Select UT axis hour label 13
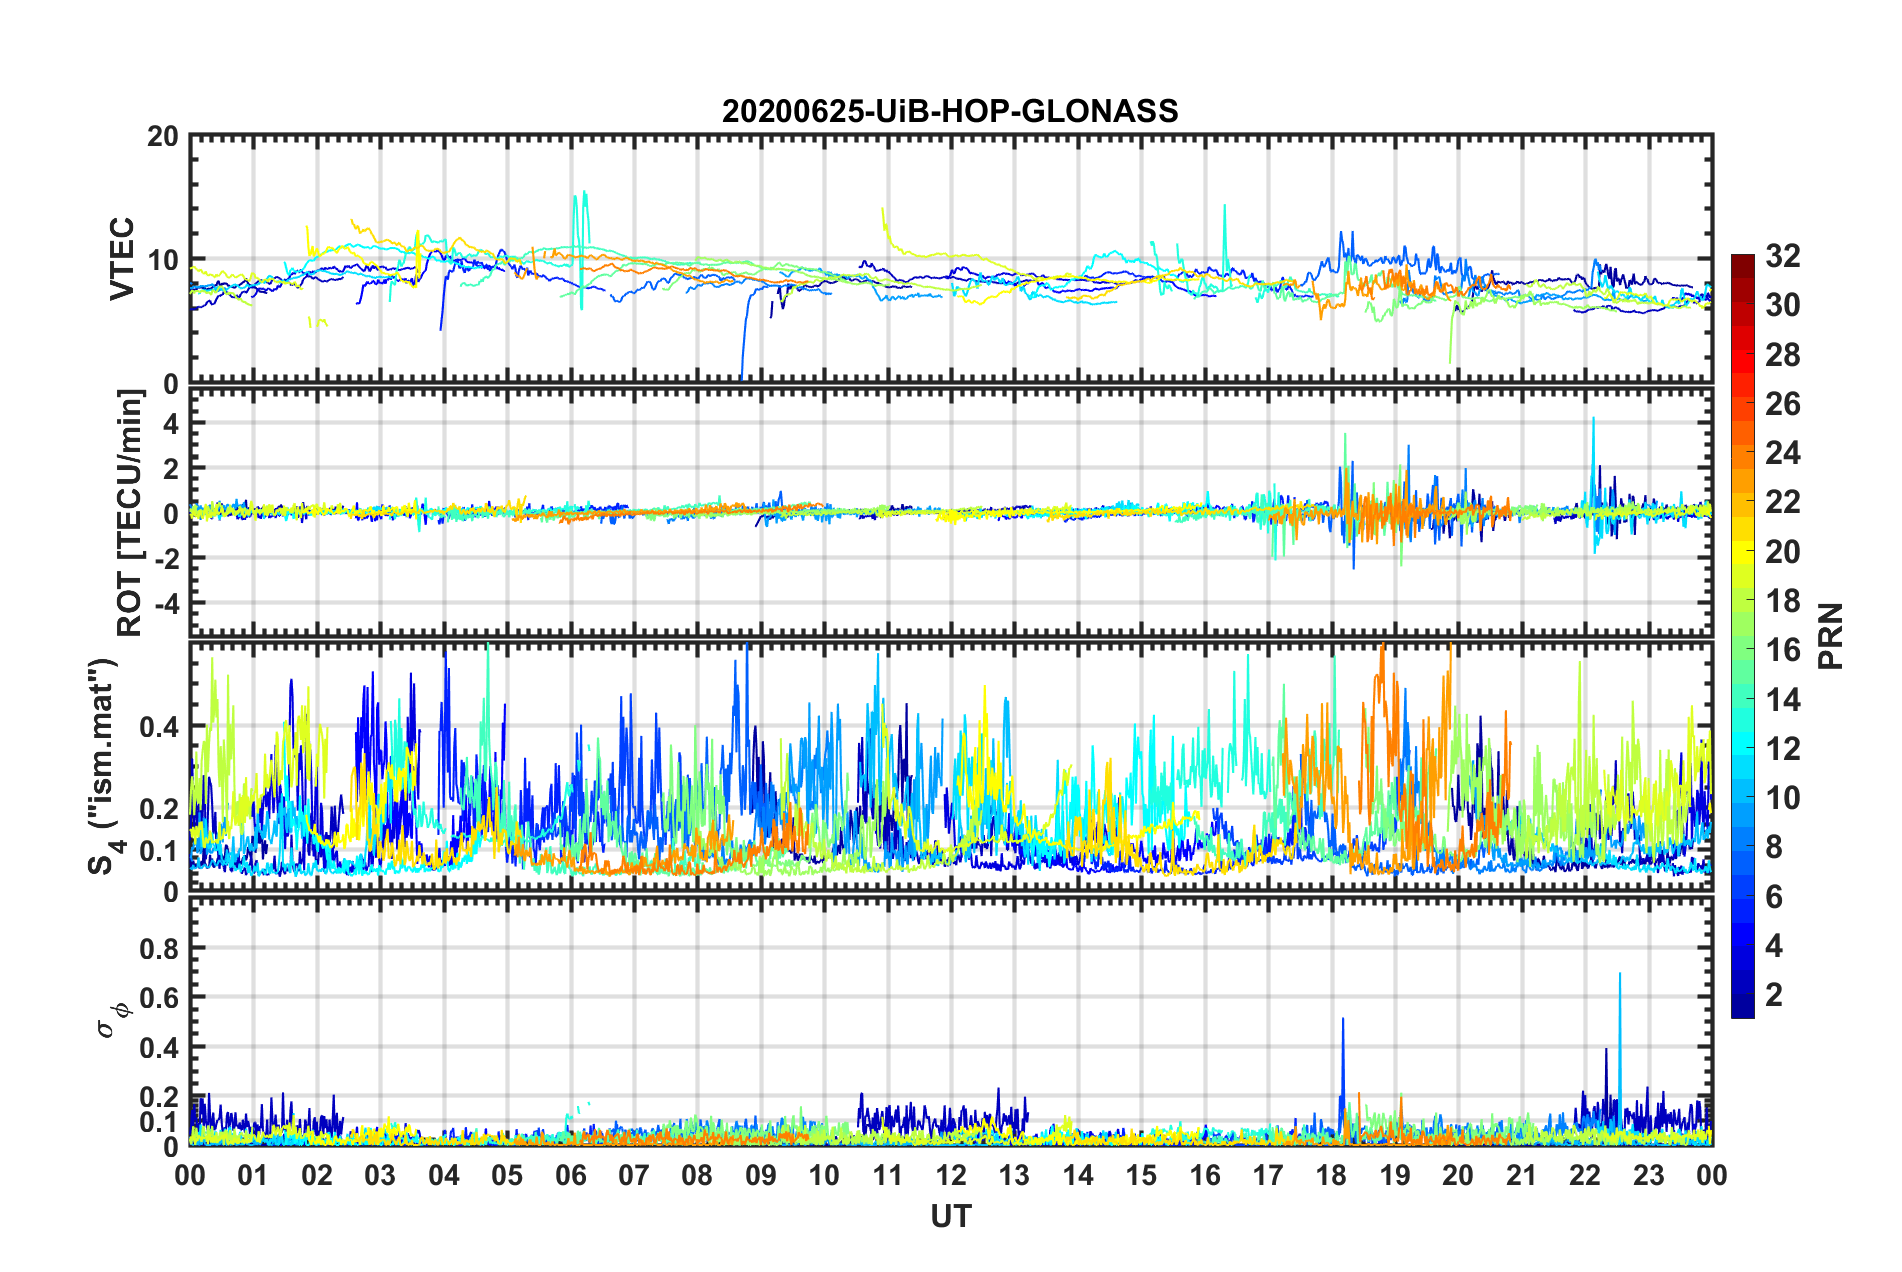This screenshot has height=1272, width=1902. 1015,1176
